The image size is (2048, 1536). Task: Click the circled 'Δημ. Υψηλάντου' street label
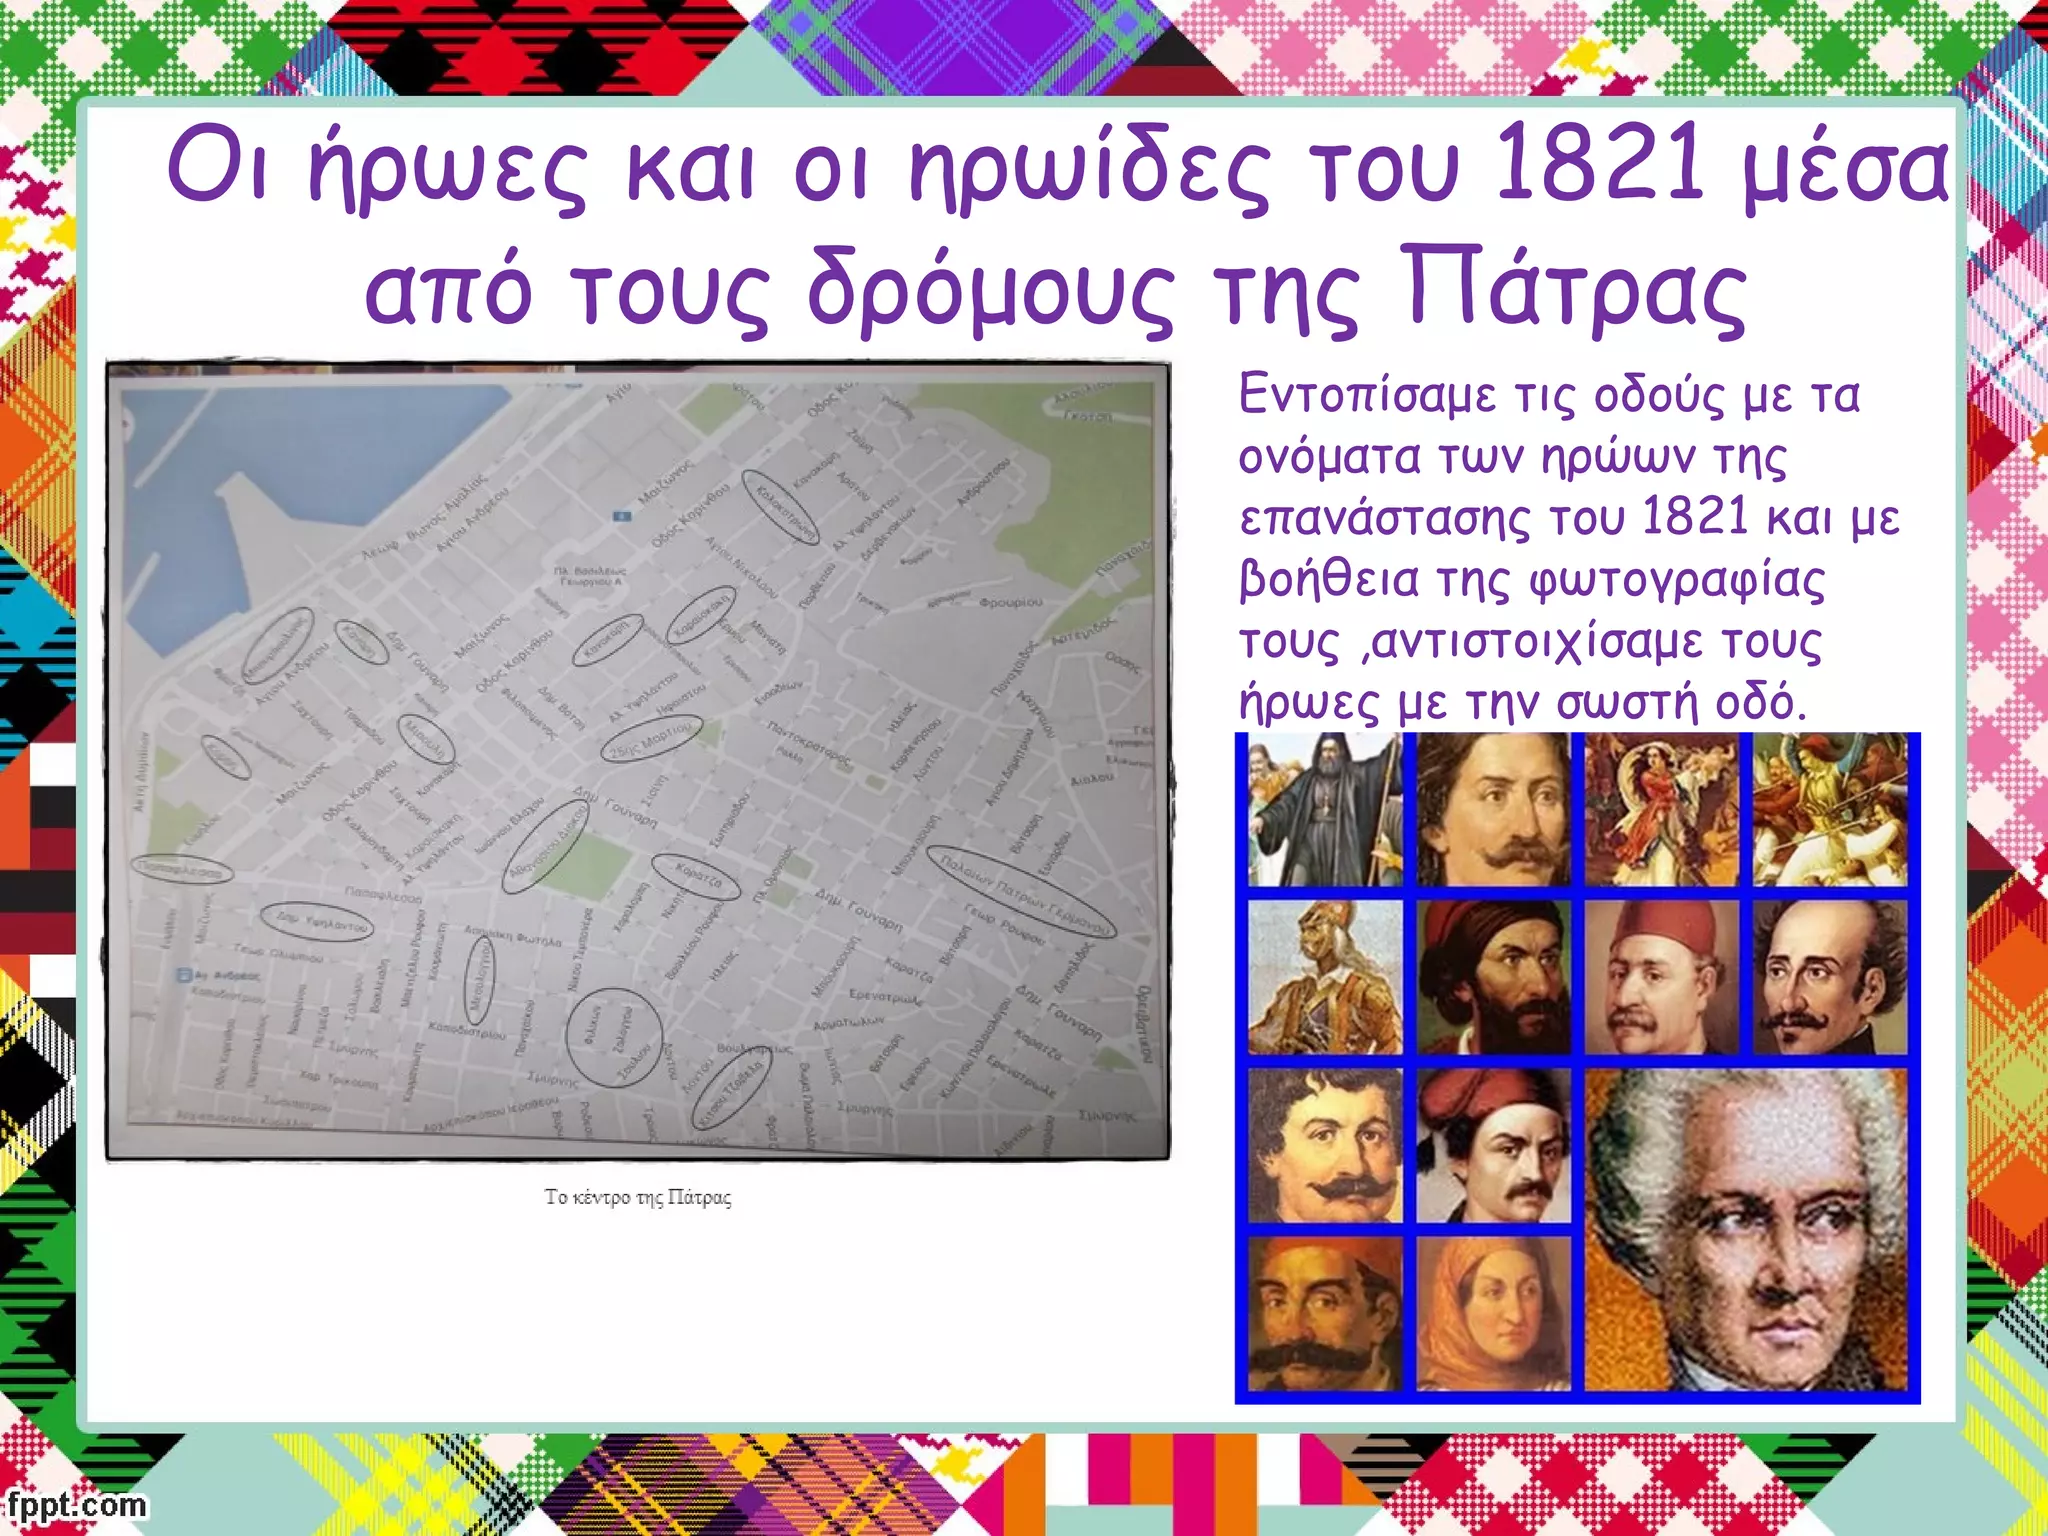[316, 921]
